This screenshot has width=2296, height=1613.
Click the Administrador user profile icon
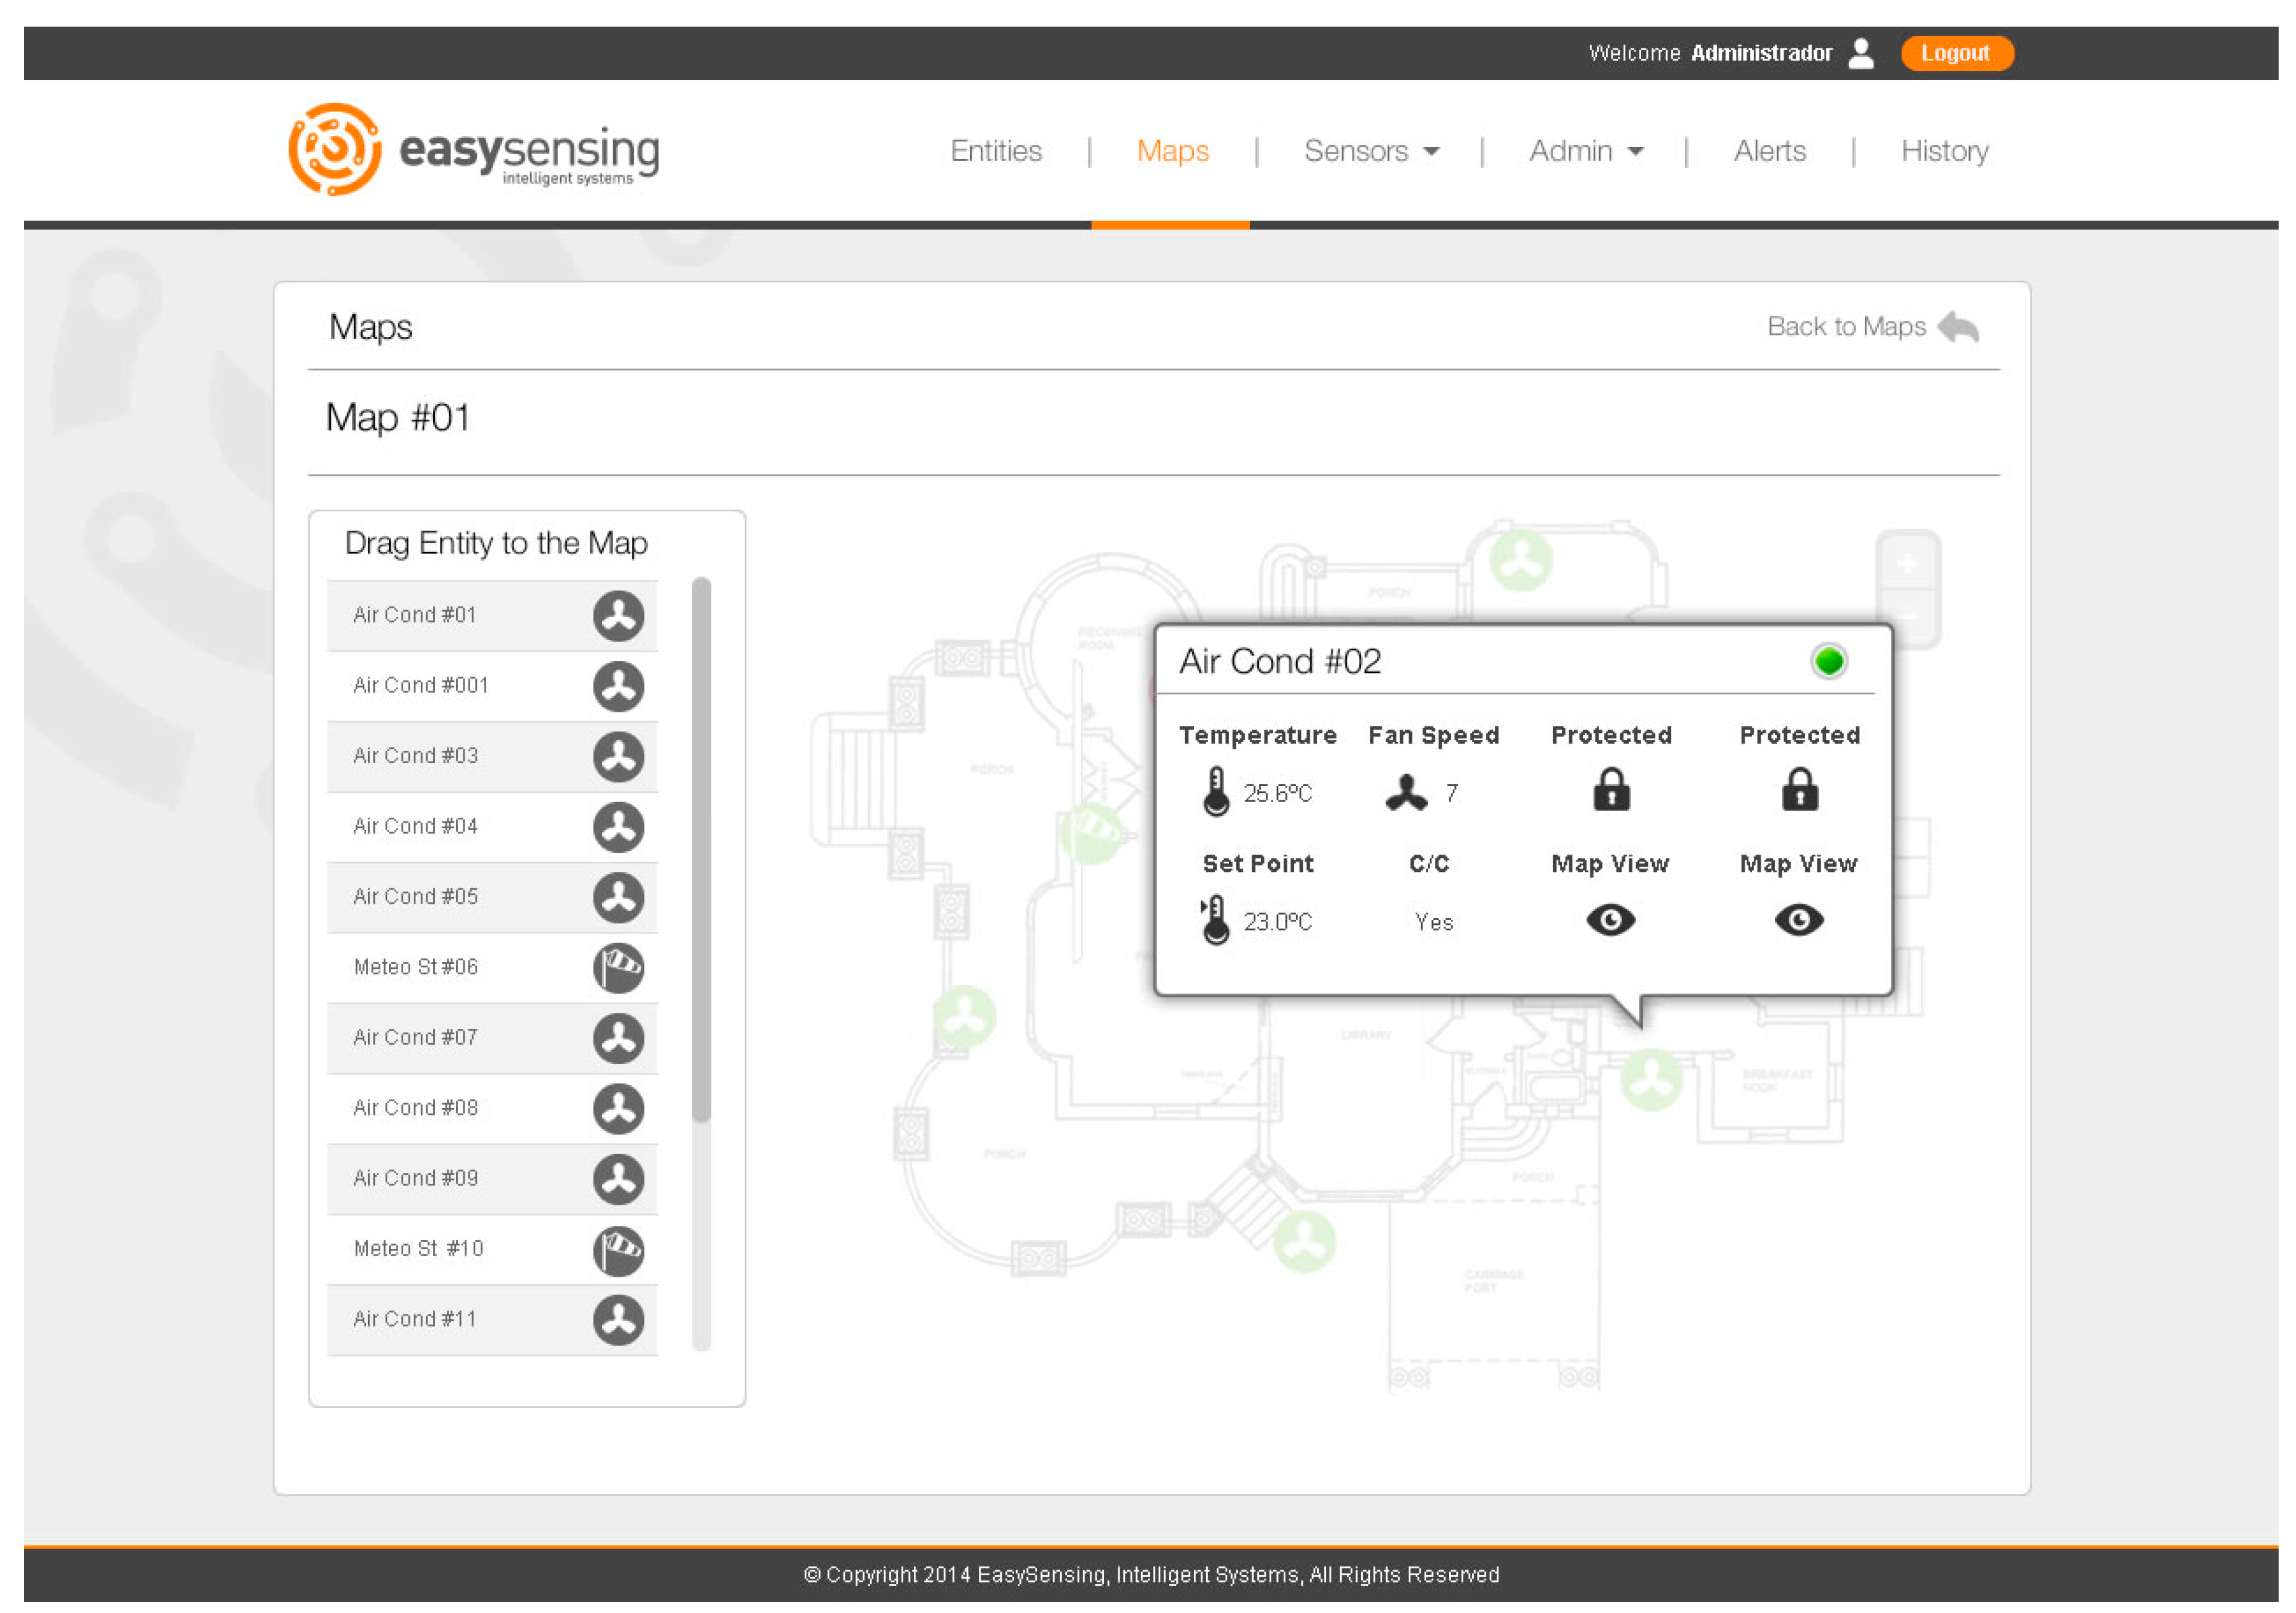pyautogui.click(x=1860, y=53)
